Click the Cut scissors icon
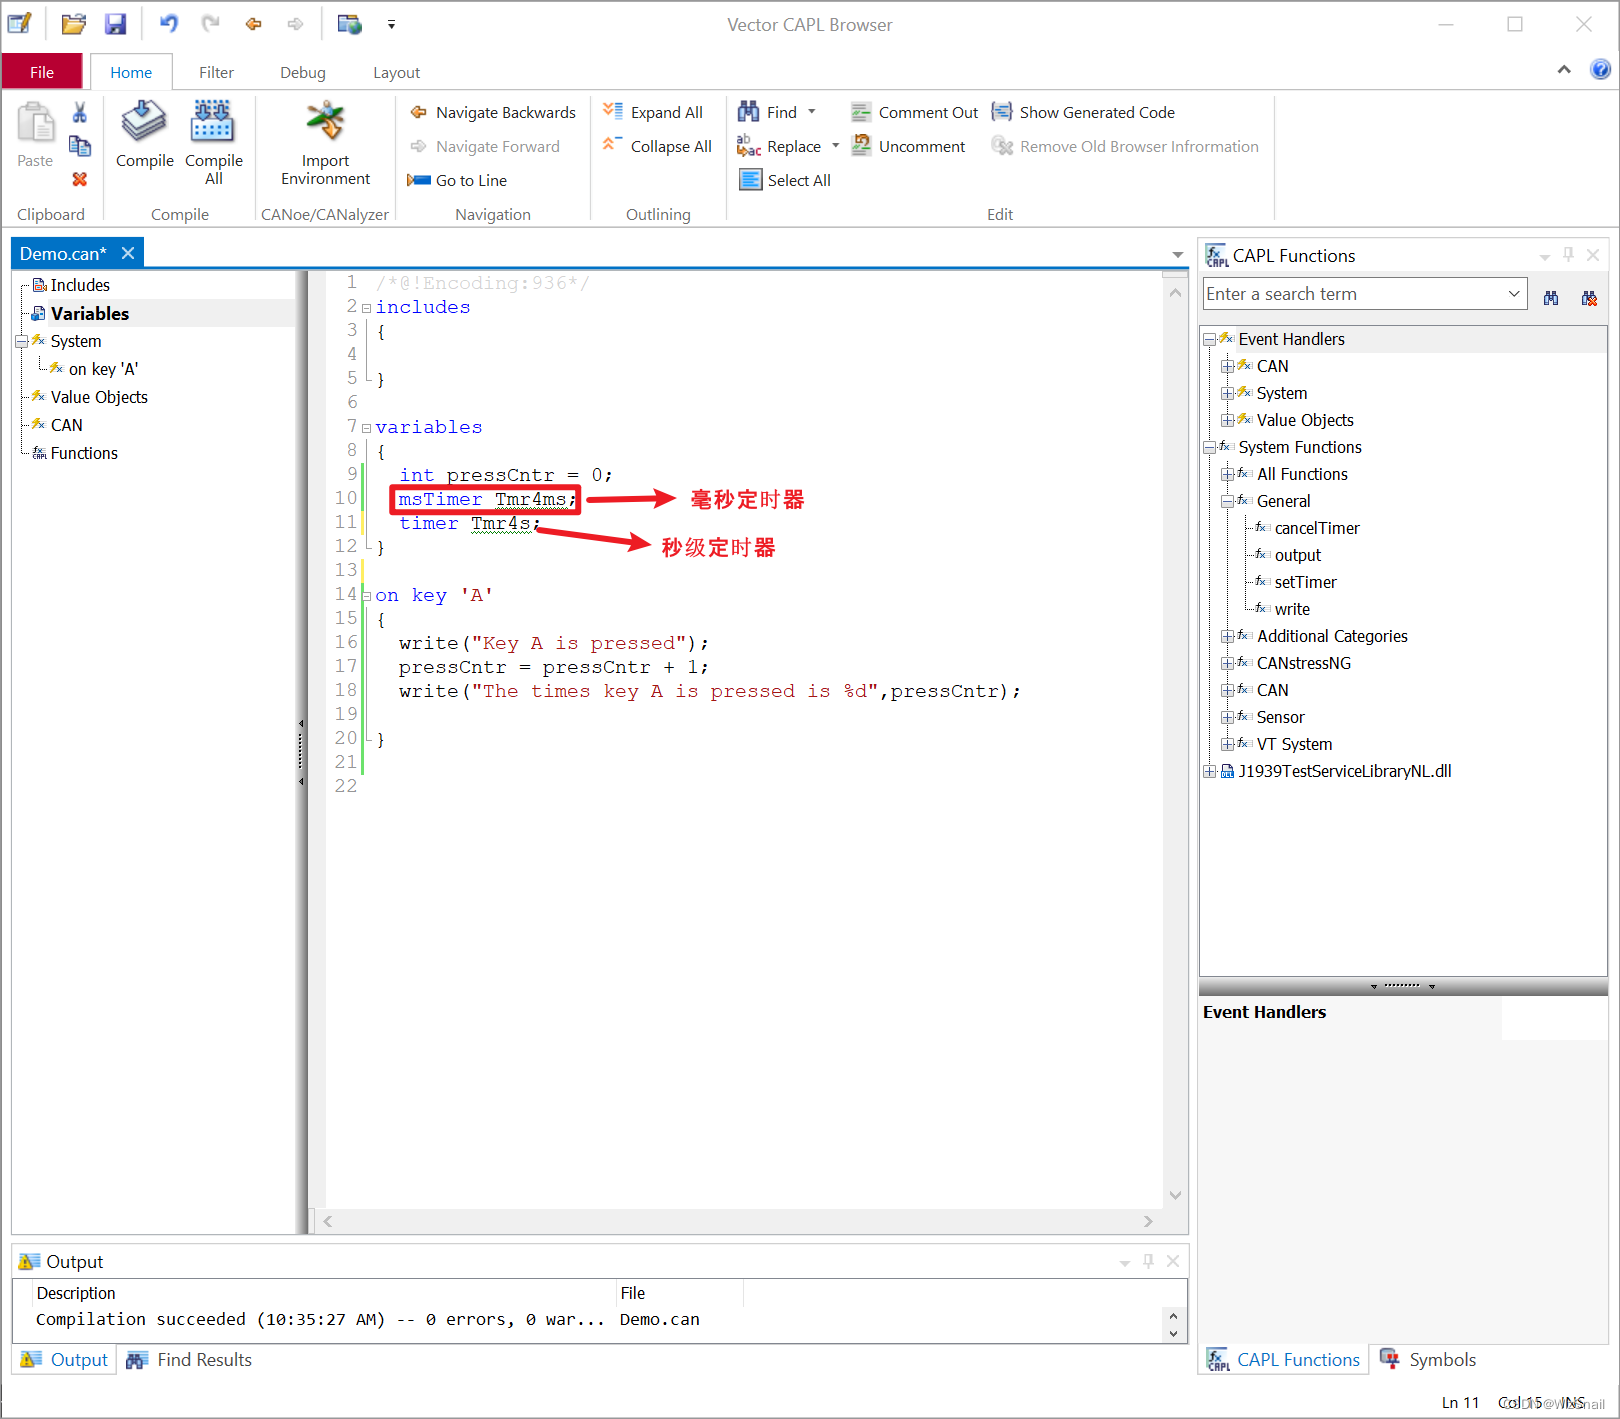Screen dimensions: 1620x1419 click(x=80, y=112)
